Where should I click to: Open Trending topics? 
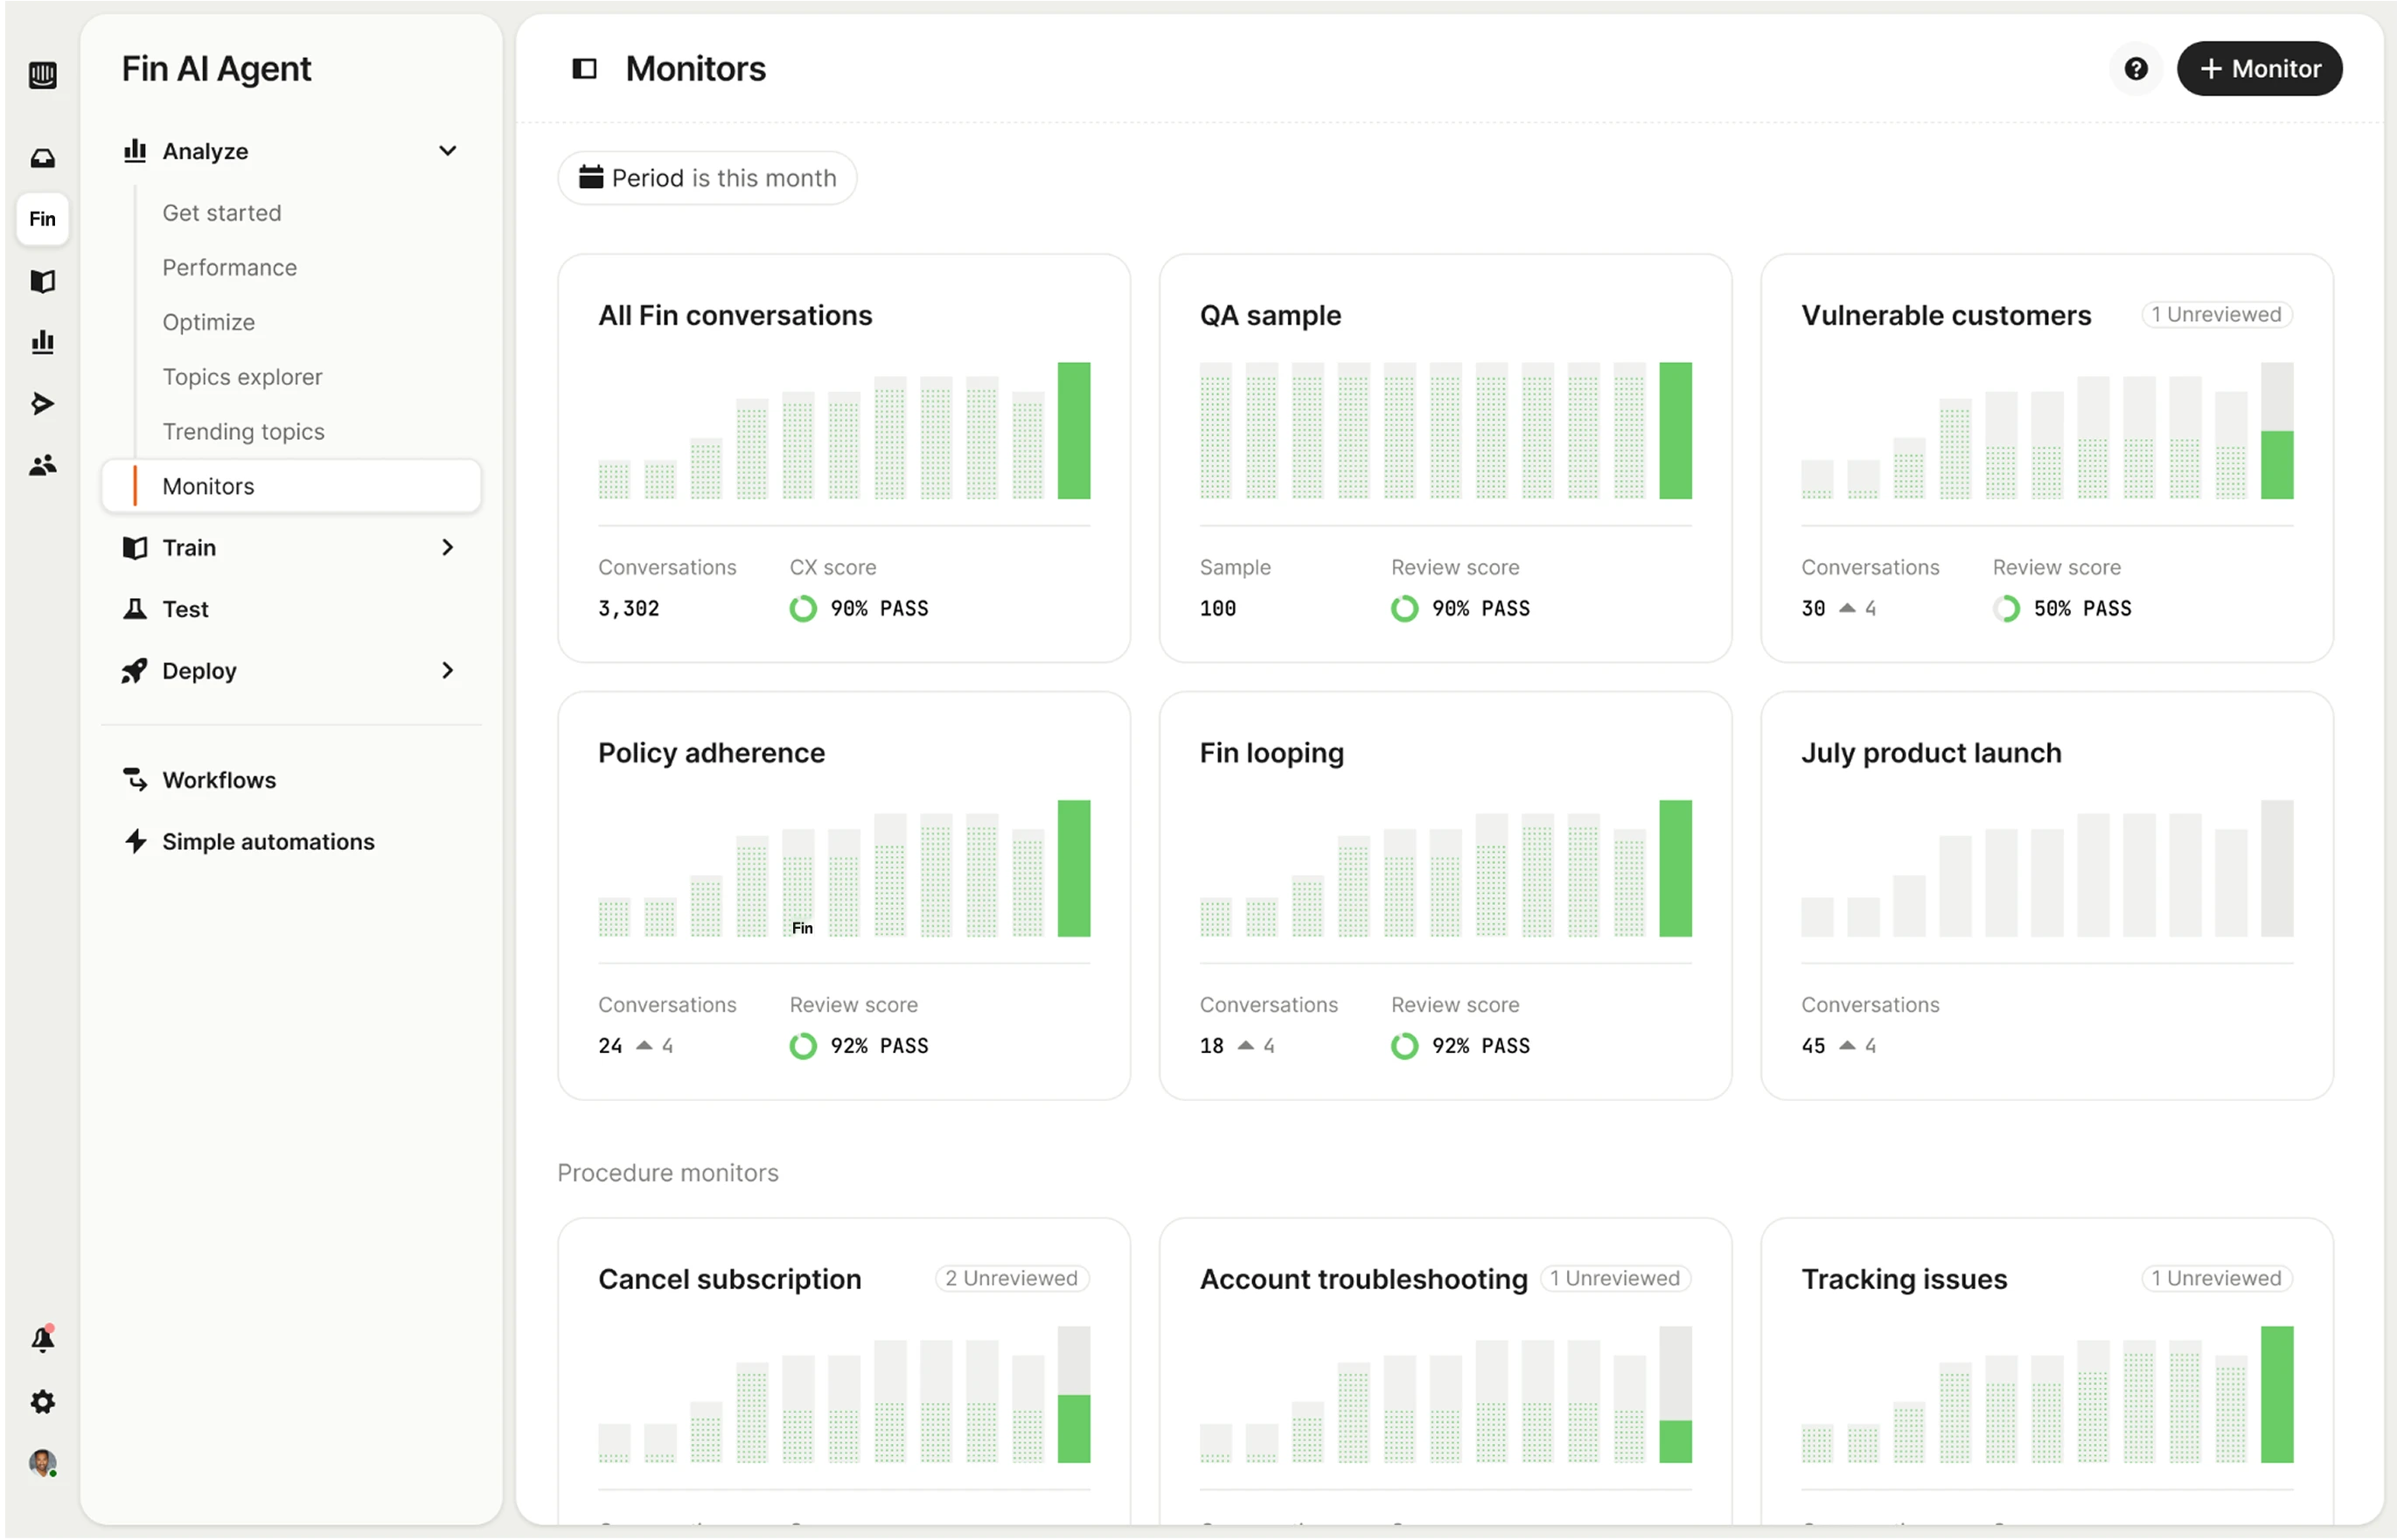click(244, 431)
